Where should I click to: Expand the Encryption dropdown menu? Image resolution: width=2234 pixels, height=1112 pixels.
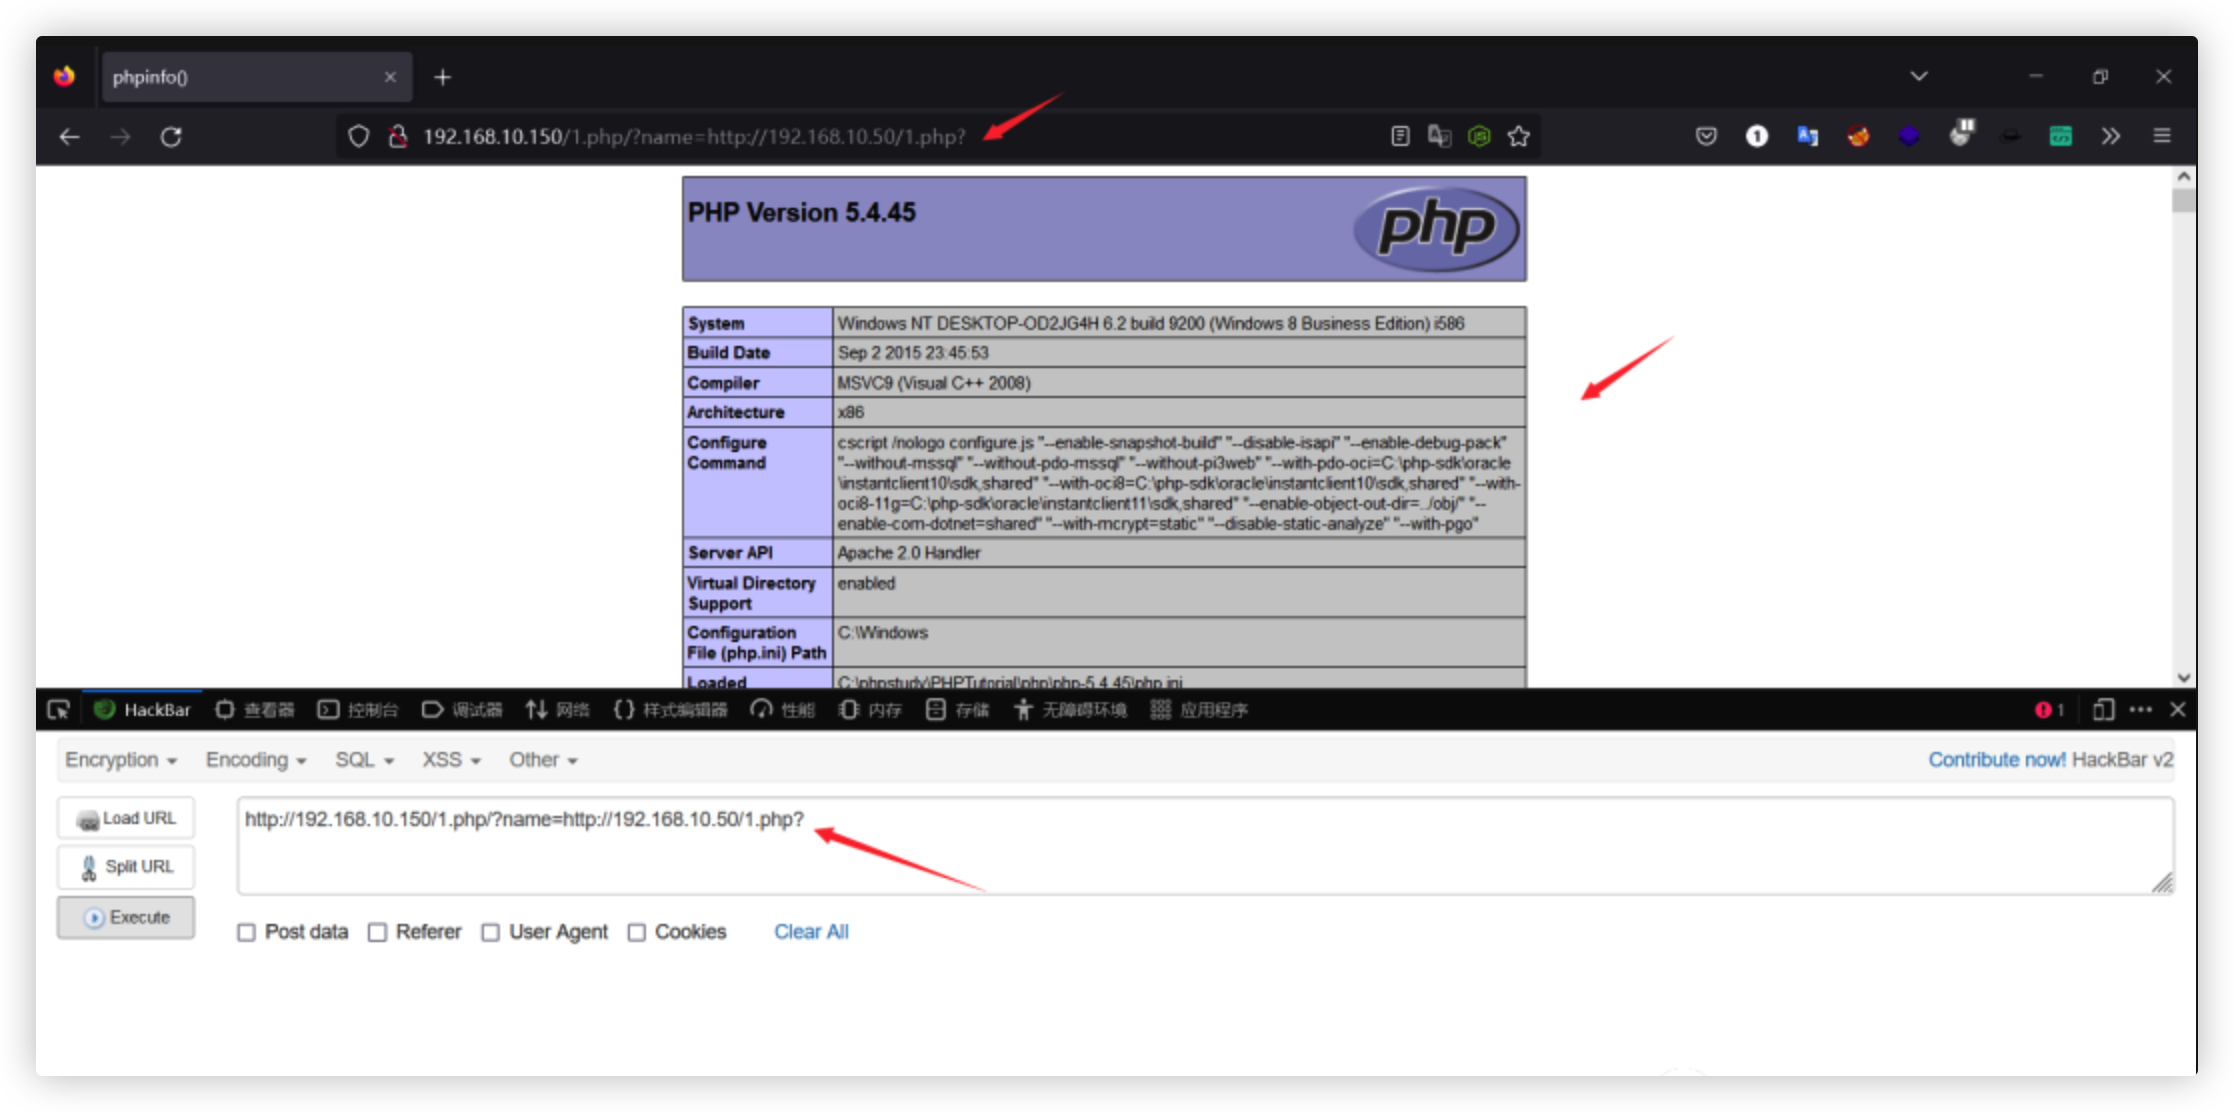coord(121,760)
